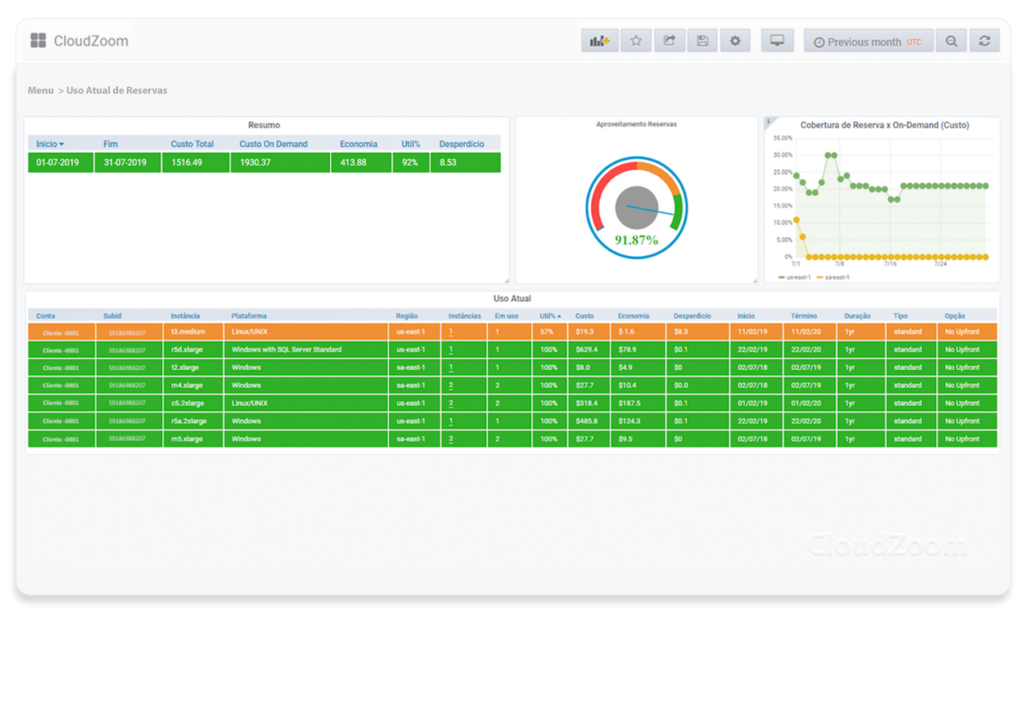1024x708 pixels.
Task: Go back by clicking Menu in the breadcrumb
Action: (x=40, y=90)
